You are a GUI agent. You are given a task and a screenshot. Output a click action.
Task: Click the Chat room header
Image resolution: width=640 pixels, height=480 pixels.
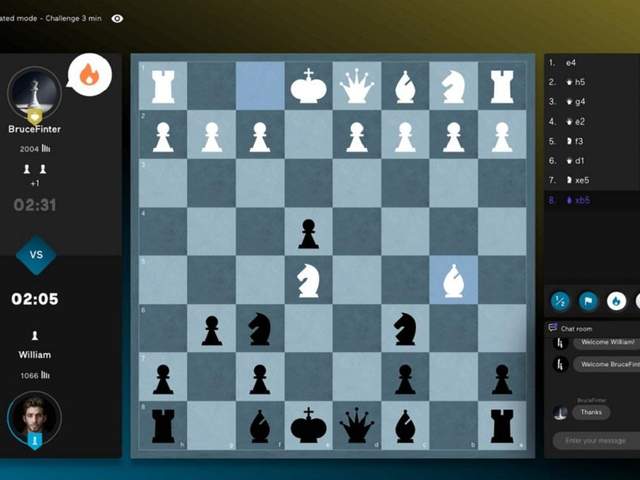(576, 328)
